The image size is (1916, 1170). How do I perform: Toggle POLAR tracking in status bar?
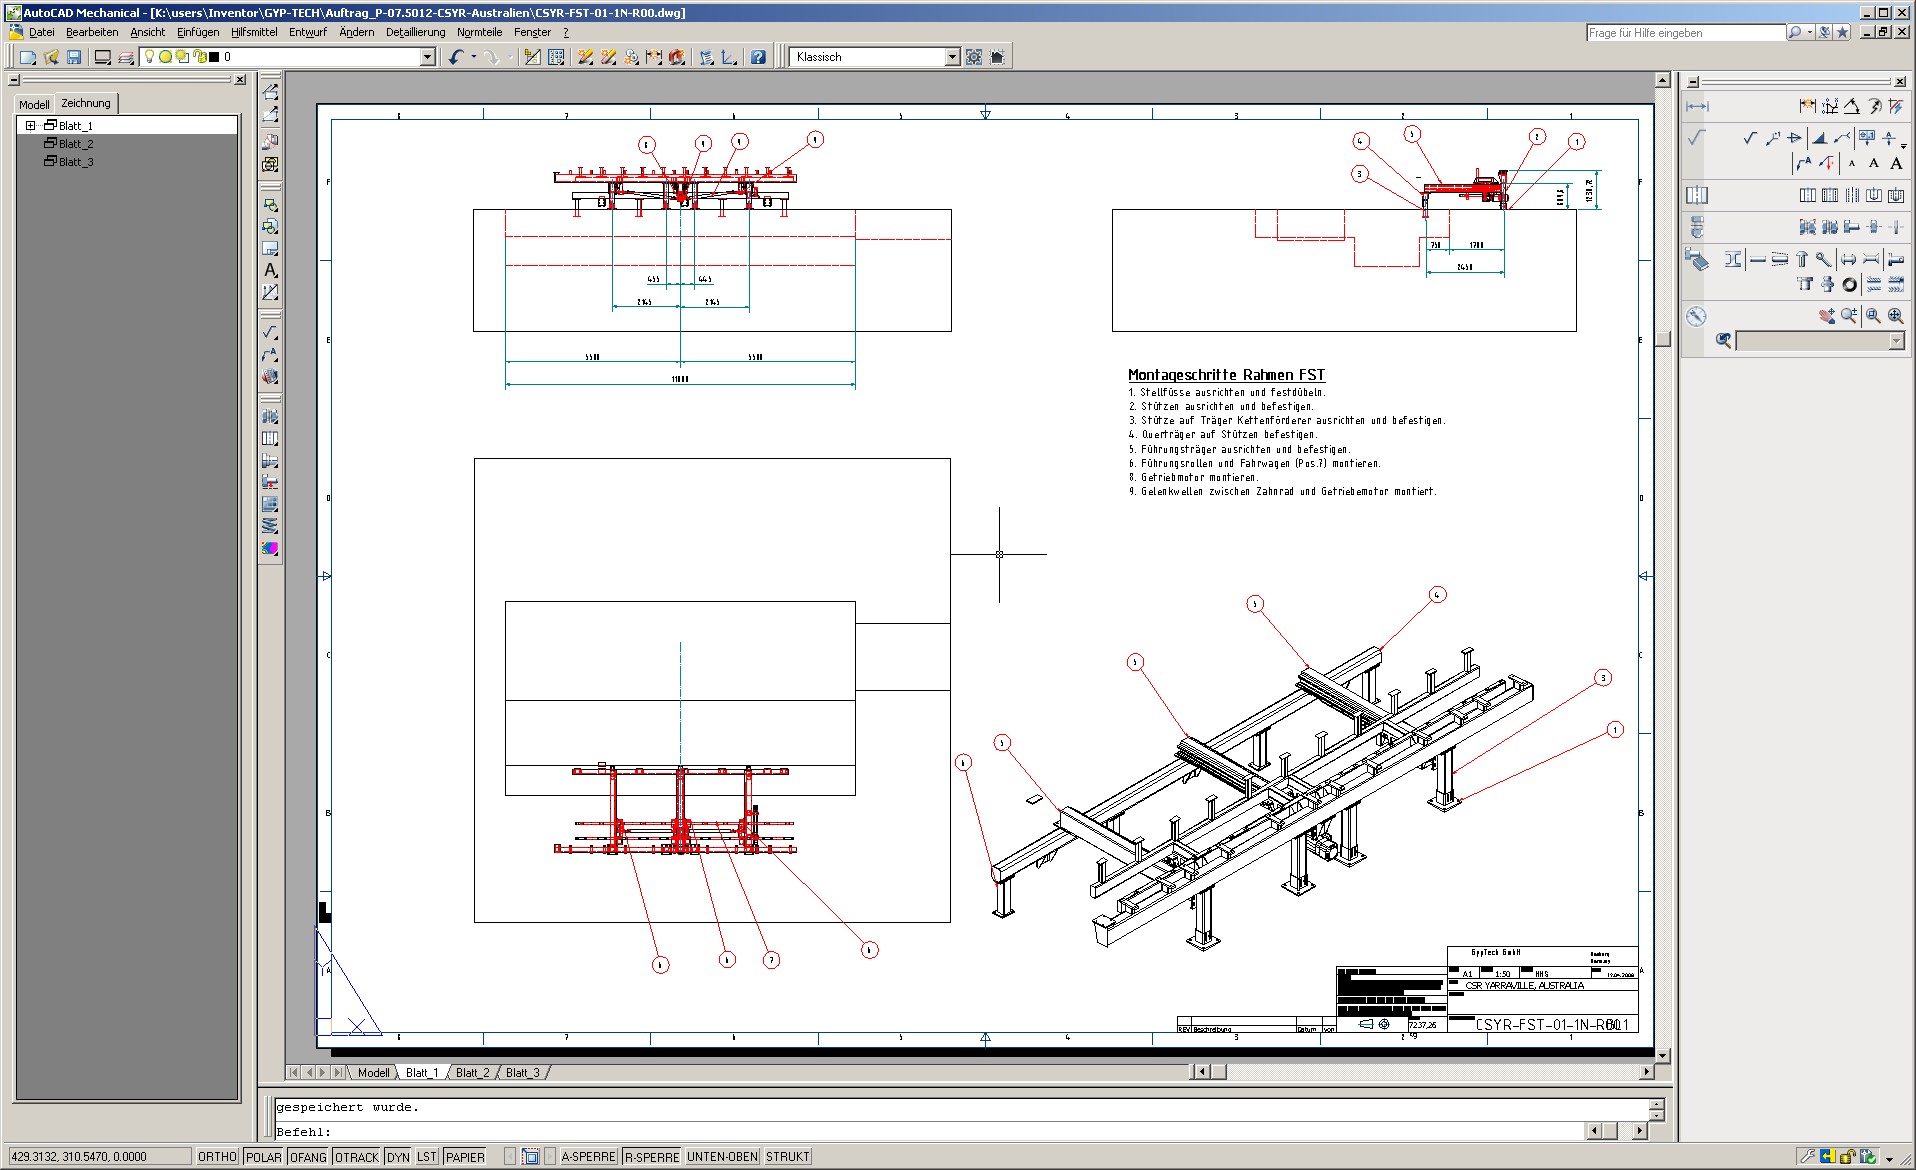pyautogui.click(x=264, y=1157)
